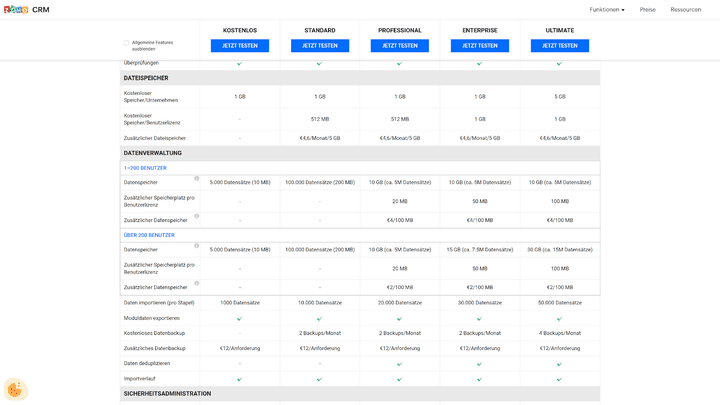Open the Preise menu item
Image resolution: width=720 pixels, height=405 pixels.
(x=647, y=9)
